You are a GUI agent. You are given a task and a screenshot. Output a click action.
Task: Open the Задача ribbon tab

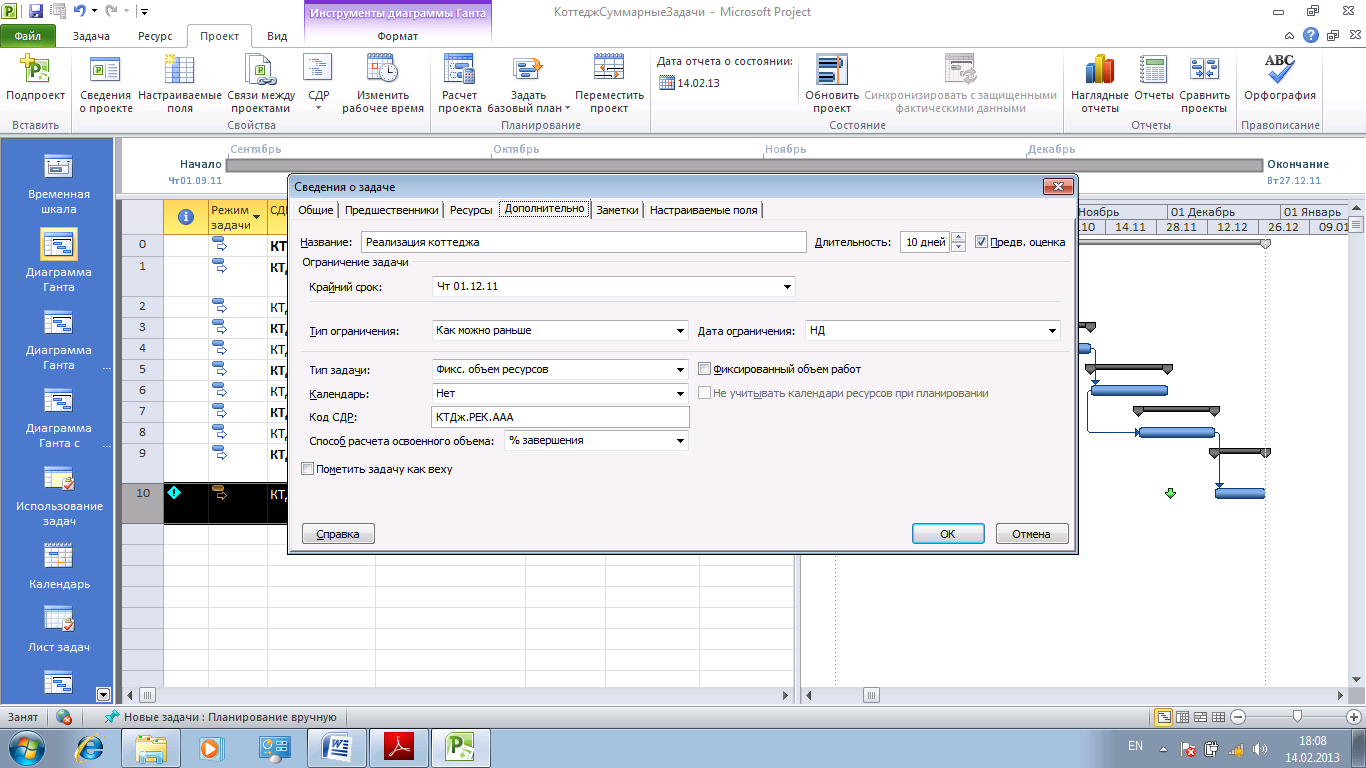point(91,36)
